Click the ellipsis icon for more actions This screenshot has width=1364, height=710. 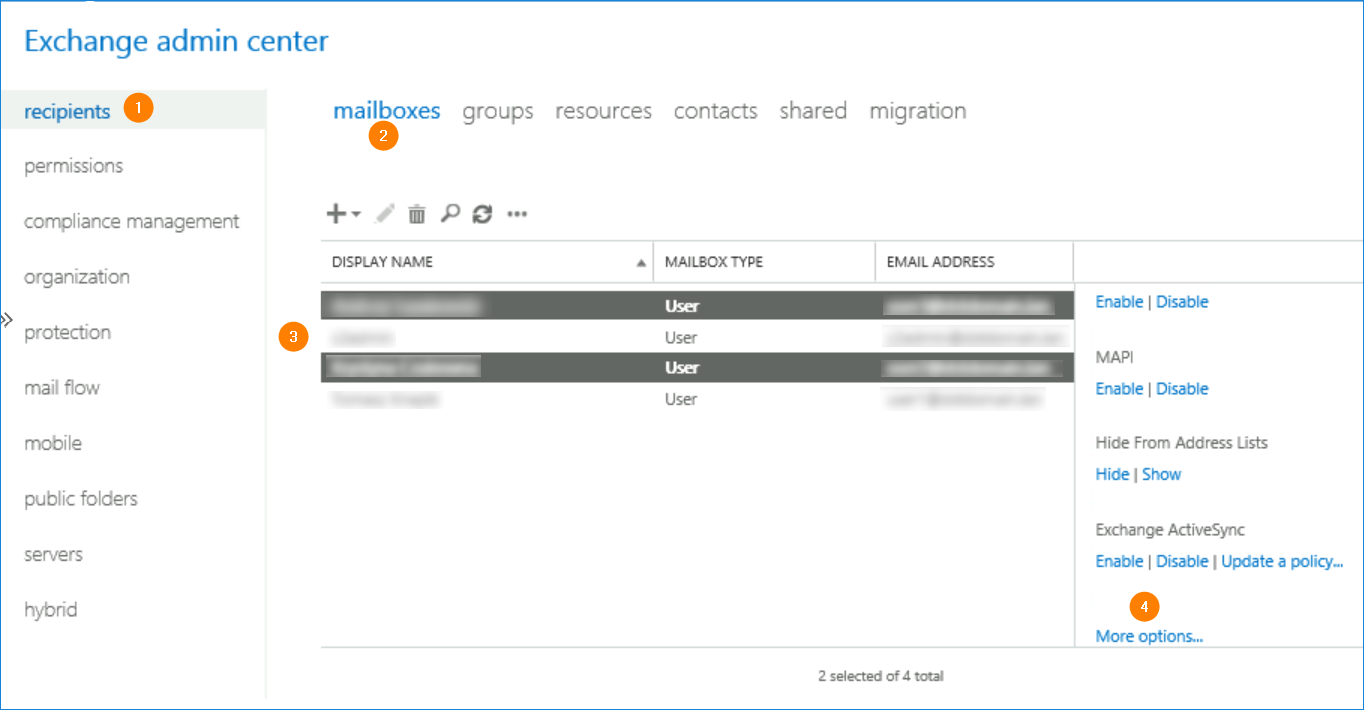coord(516,213)
